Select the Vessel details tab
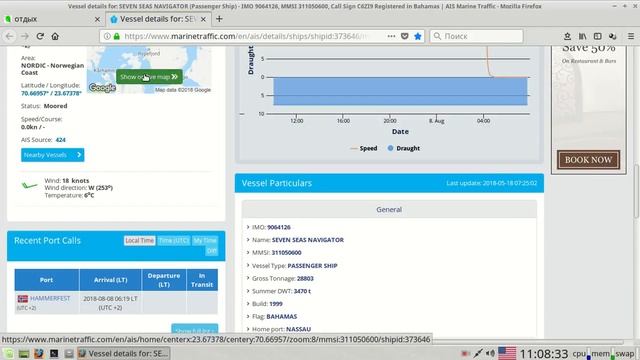640x360 pixels. [158, 19]
